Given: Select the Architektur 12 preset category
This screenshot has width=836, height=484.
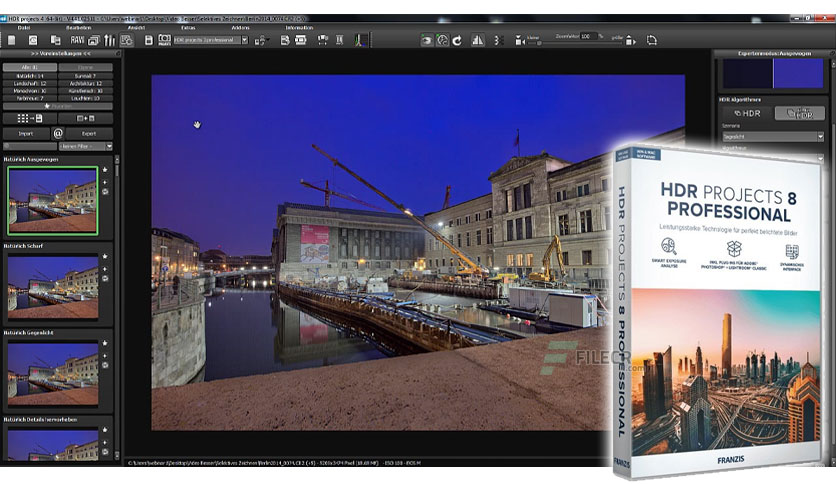Looking at the screenshot, I should tap(85, 84).
